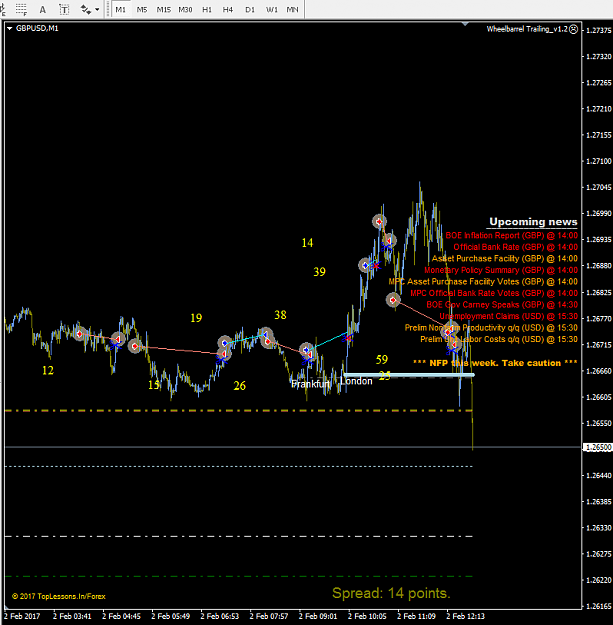Click the 2 Feb 12:13 time axis label

click(x=466, y=616)
